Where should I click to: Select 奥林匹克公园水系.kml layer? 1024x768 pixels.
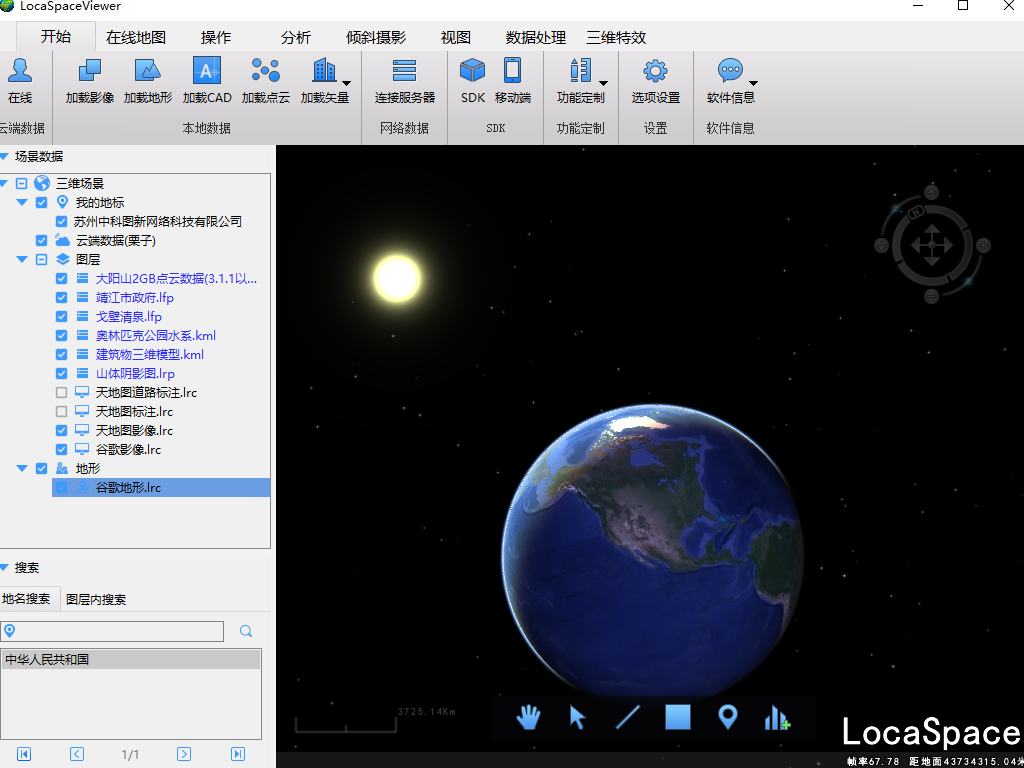tap(155, 336)
